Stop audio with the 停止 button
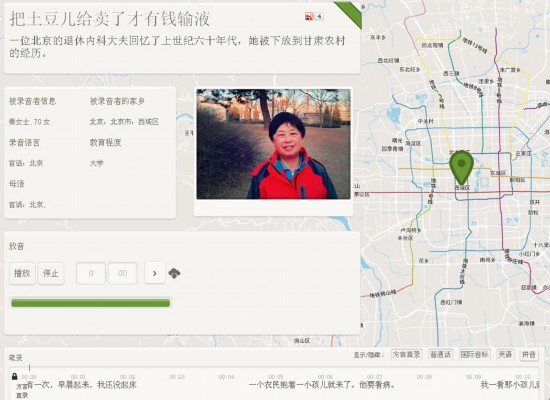Viewport: 550px width, 400px height. pos(51,273)
